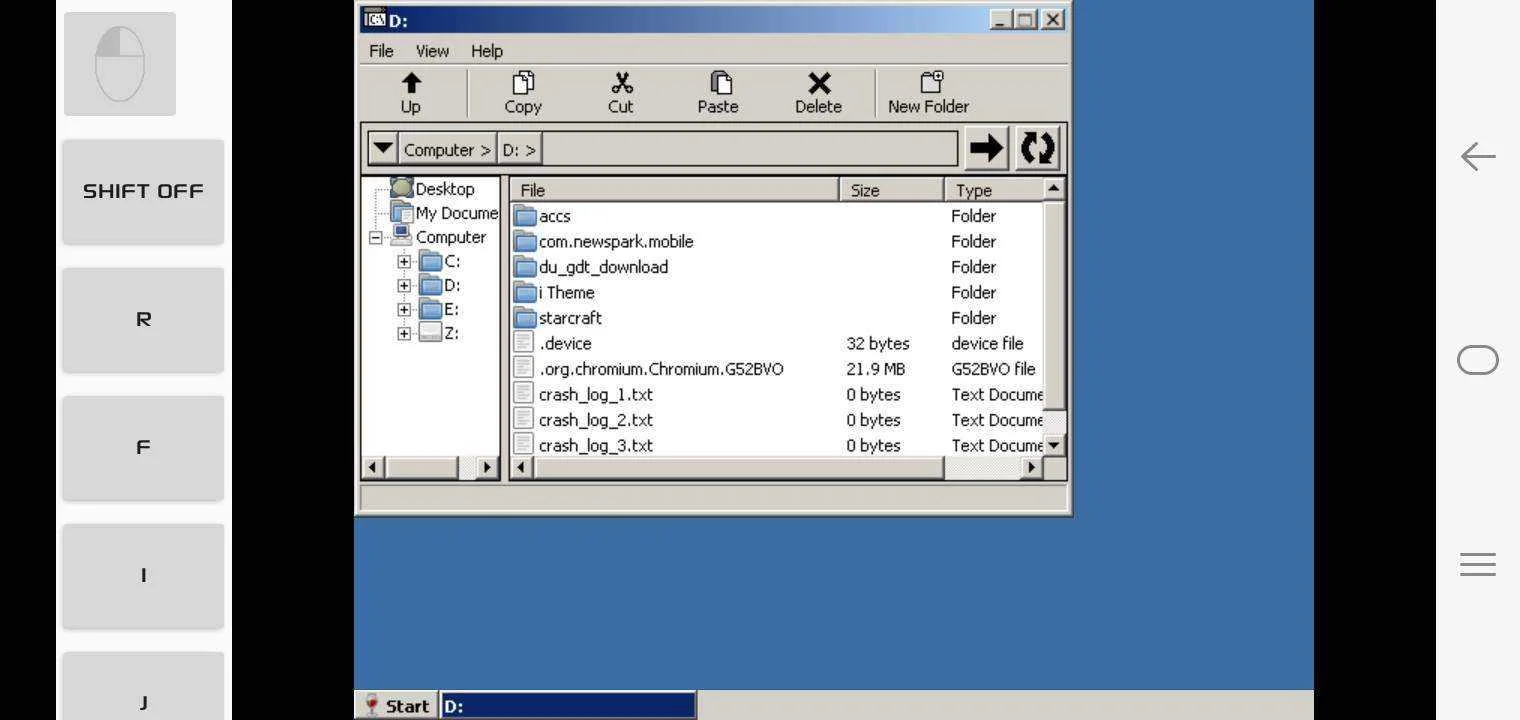Create a New Folder via toolbar
This screenshot has height=720, width=1520.
click(929, 93)
